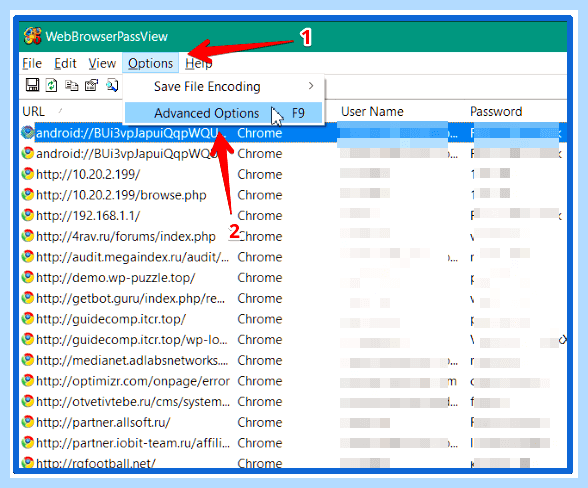Close the open Options menu

click(x=150, y=63)
